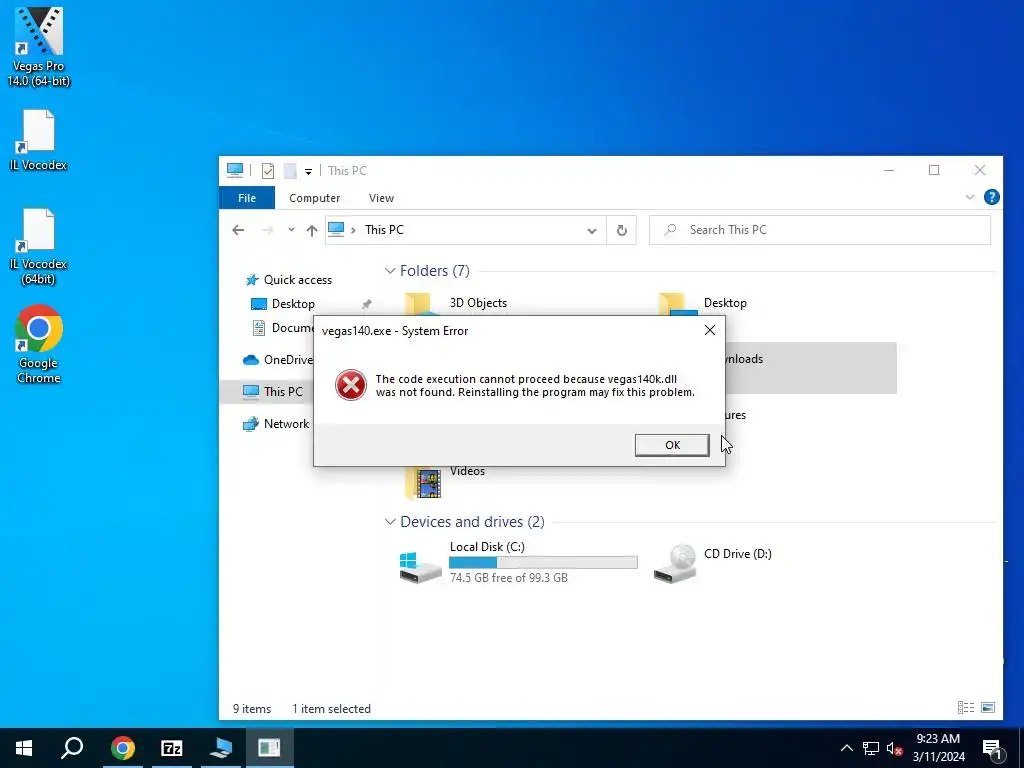Select the partially hidden Pictures folder
Viewport: 1024px width, 768px height.
735,415
